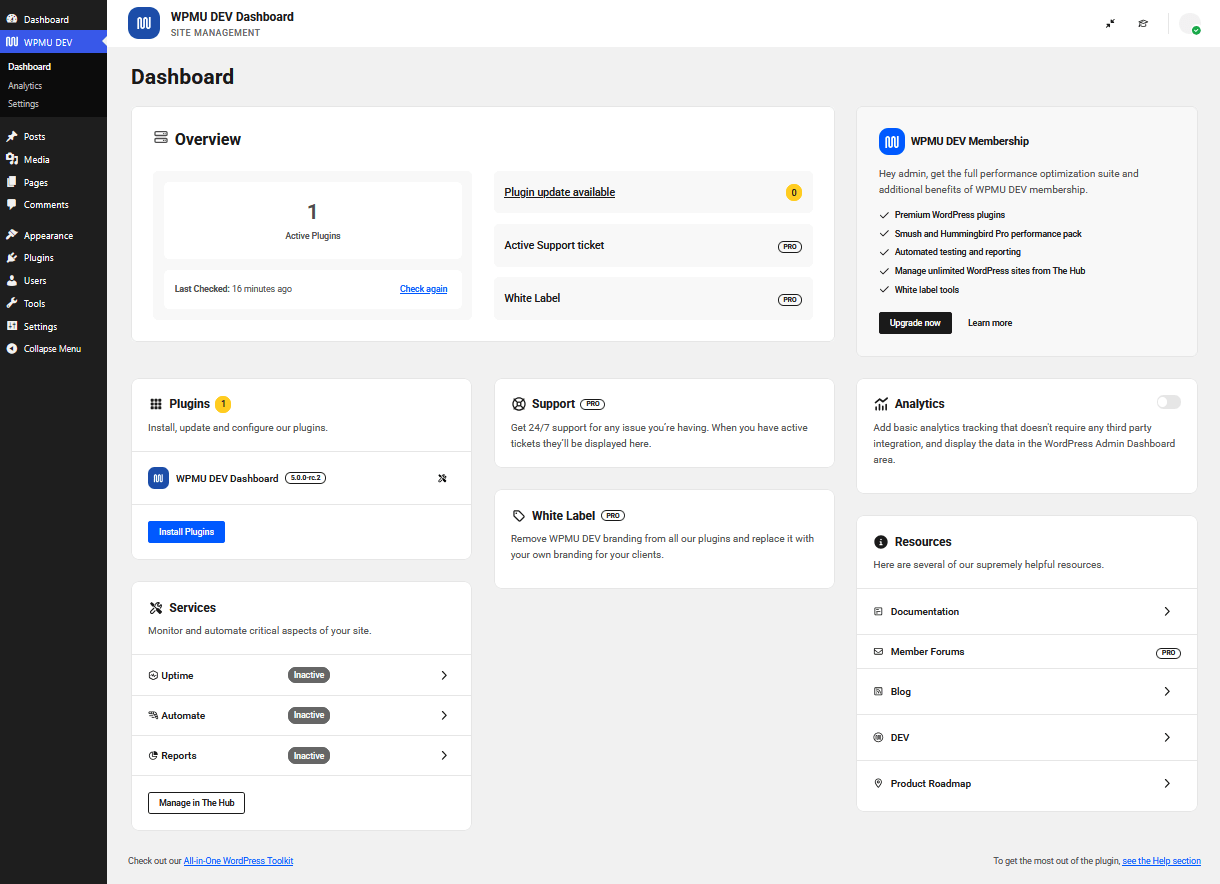
Task: Click the Product Roadmap pin icon
Action: 878,783
